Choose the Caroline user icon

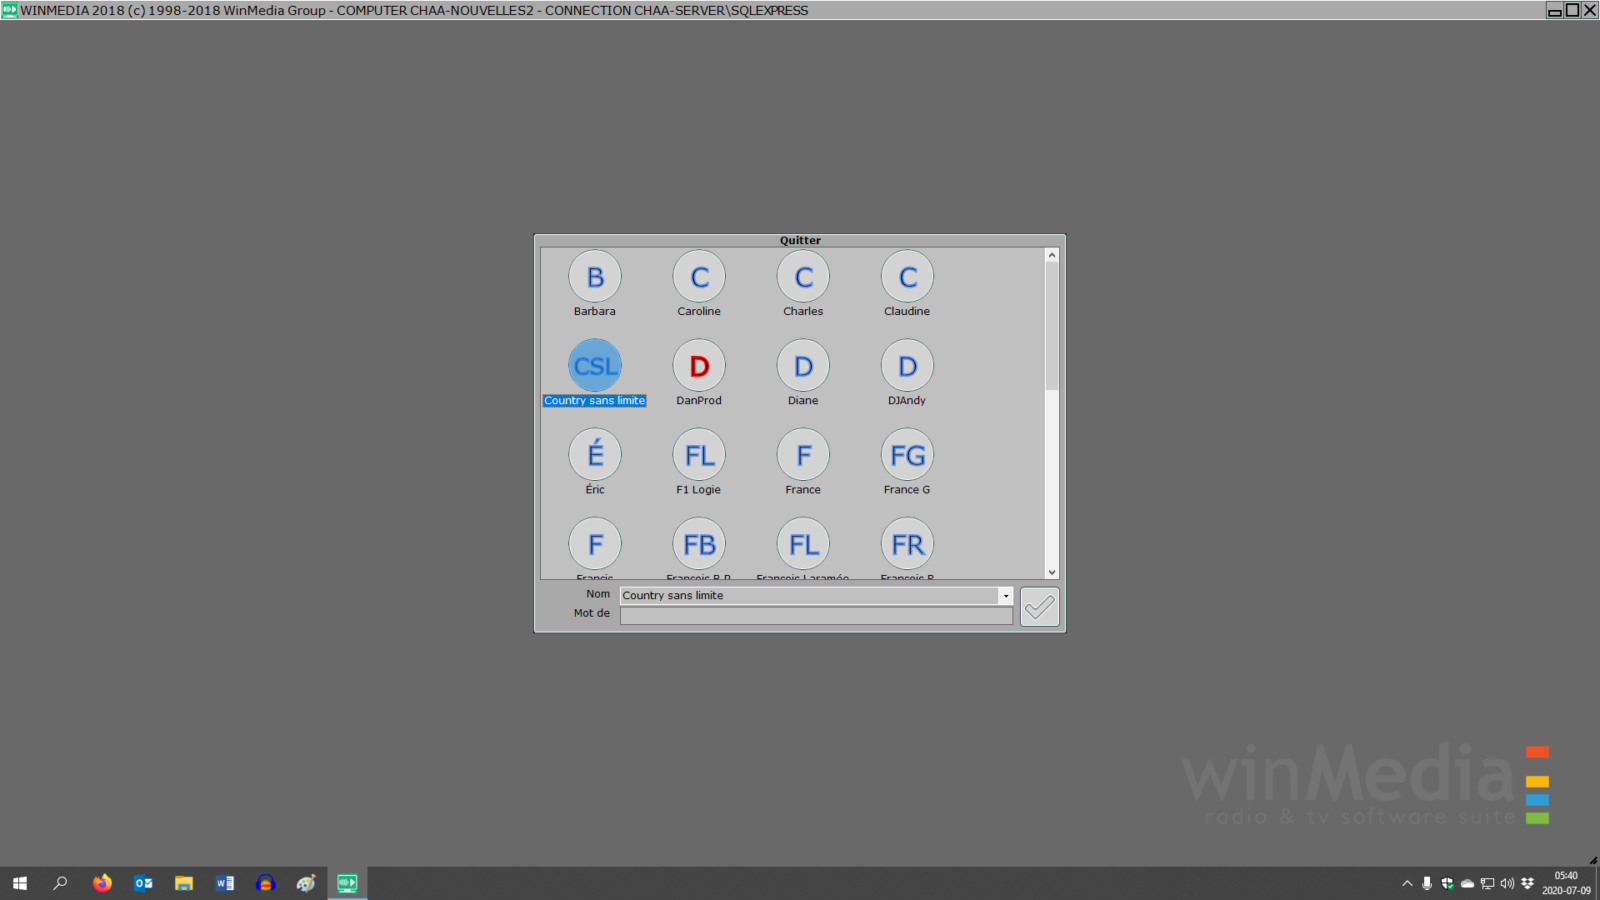tap(699, 277)
